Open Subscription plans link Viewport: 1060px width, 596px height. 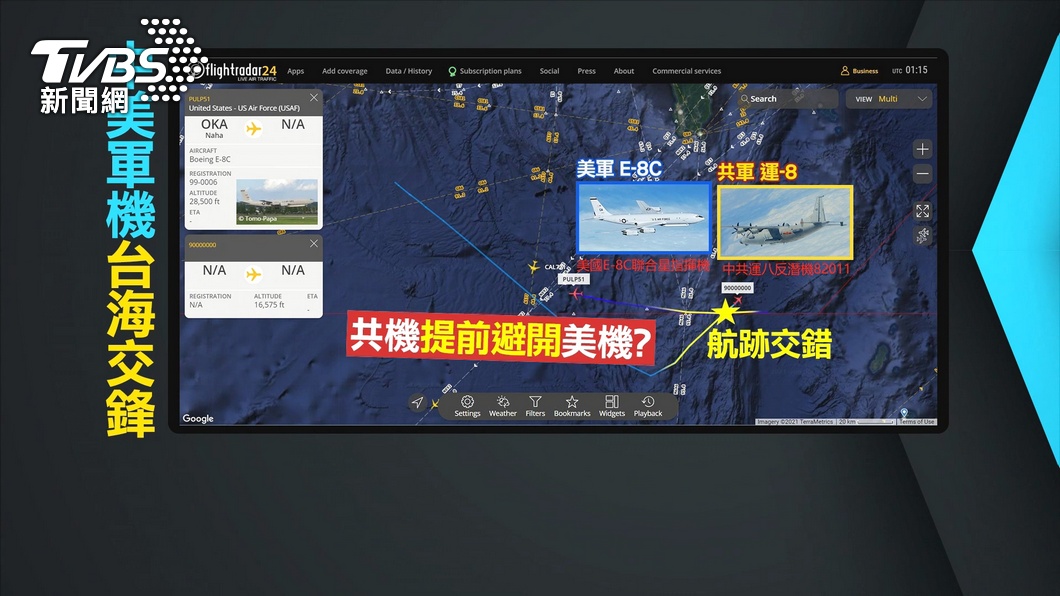coord(485,71)
